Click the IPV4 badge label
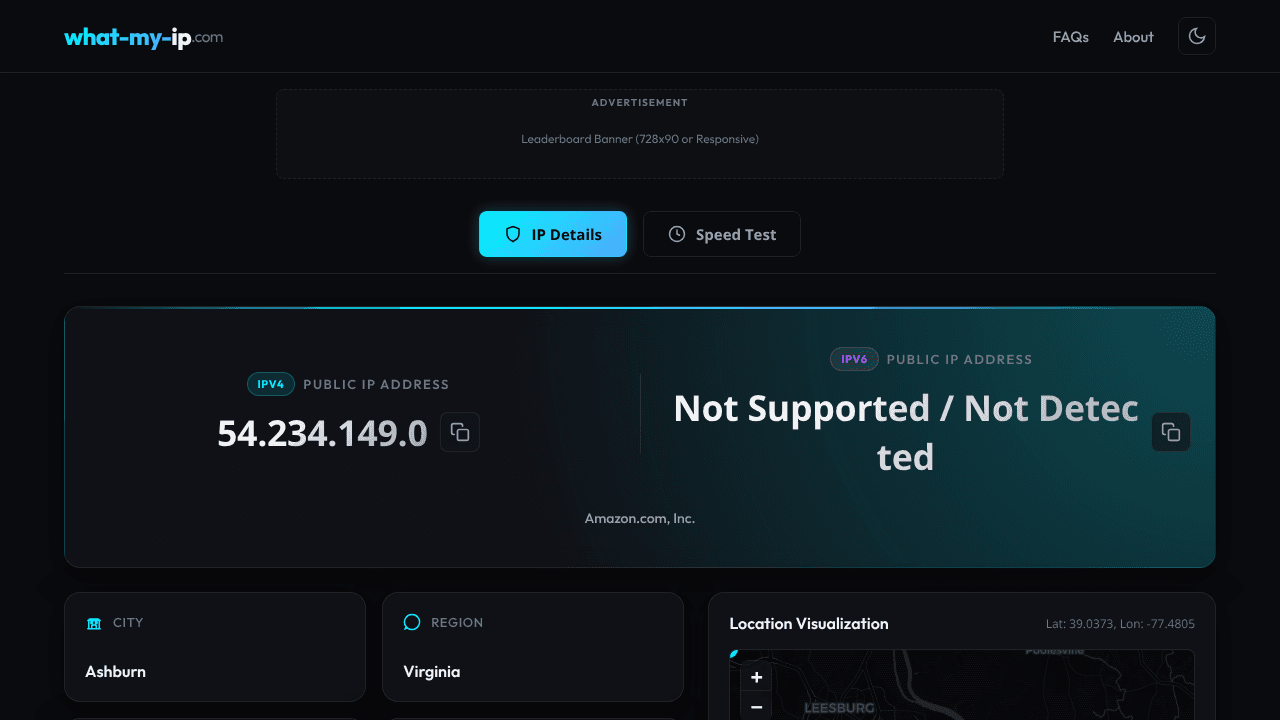 pos(271,384)
